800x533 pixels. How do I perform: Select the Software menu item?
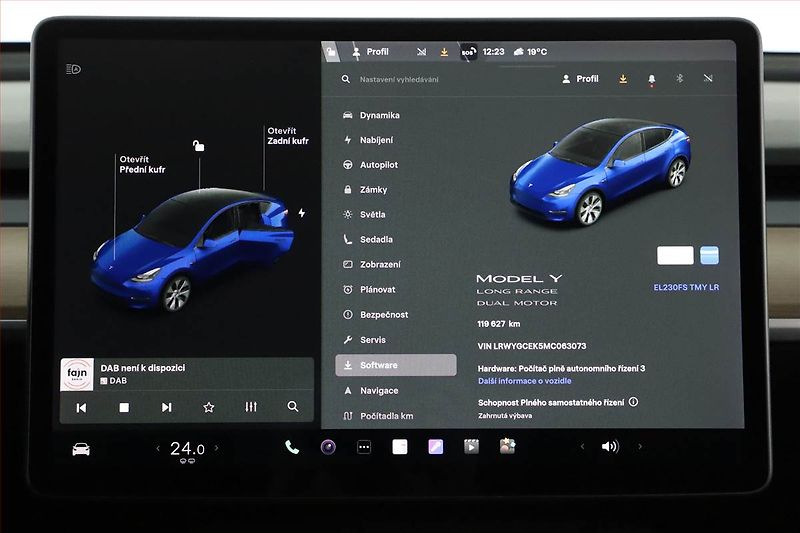(x=396, y=365)
